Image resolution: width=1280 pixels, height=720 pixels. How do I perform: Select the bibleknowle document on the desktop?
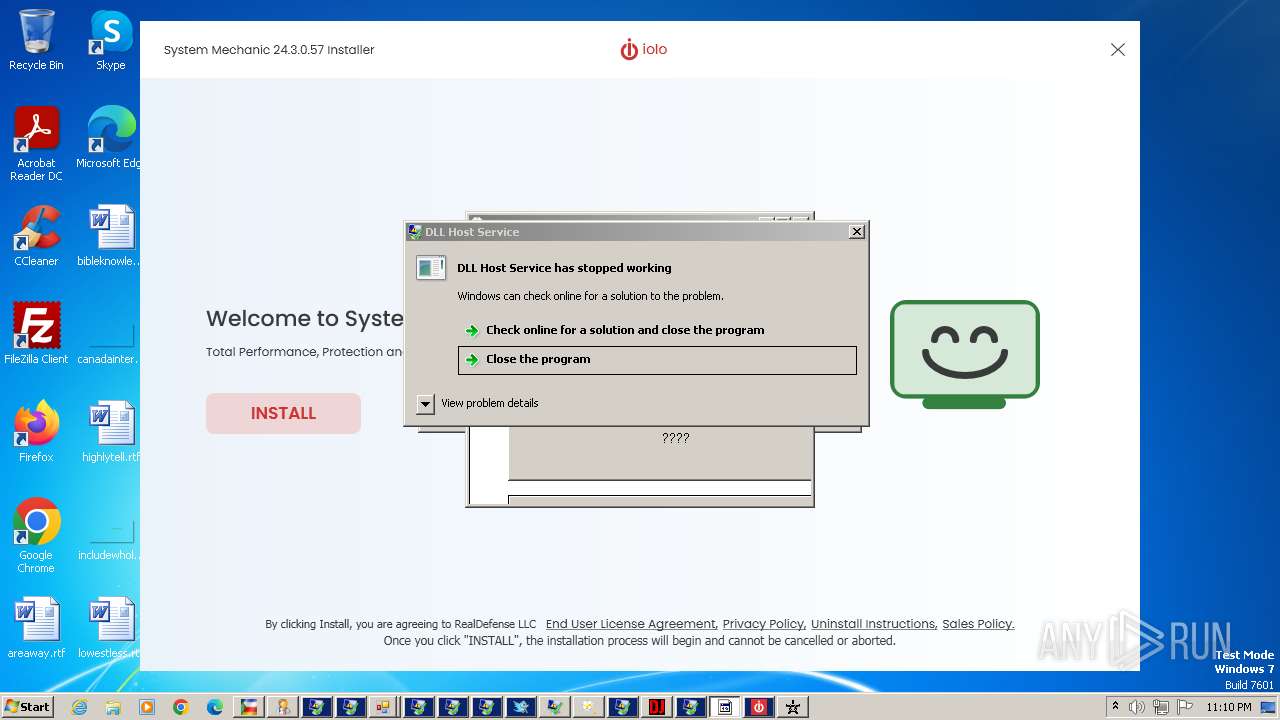click(x=110, y=236)
